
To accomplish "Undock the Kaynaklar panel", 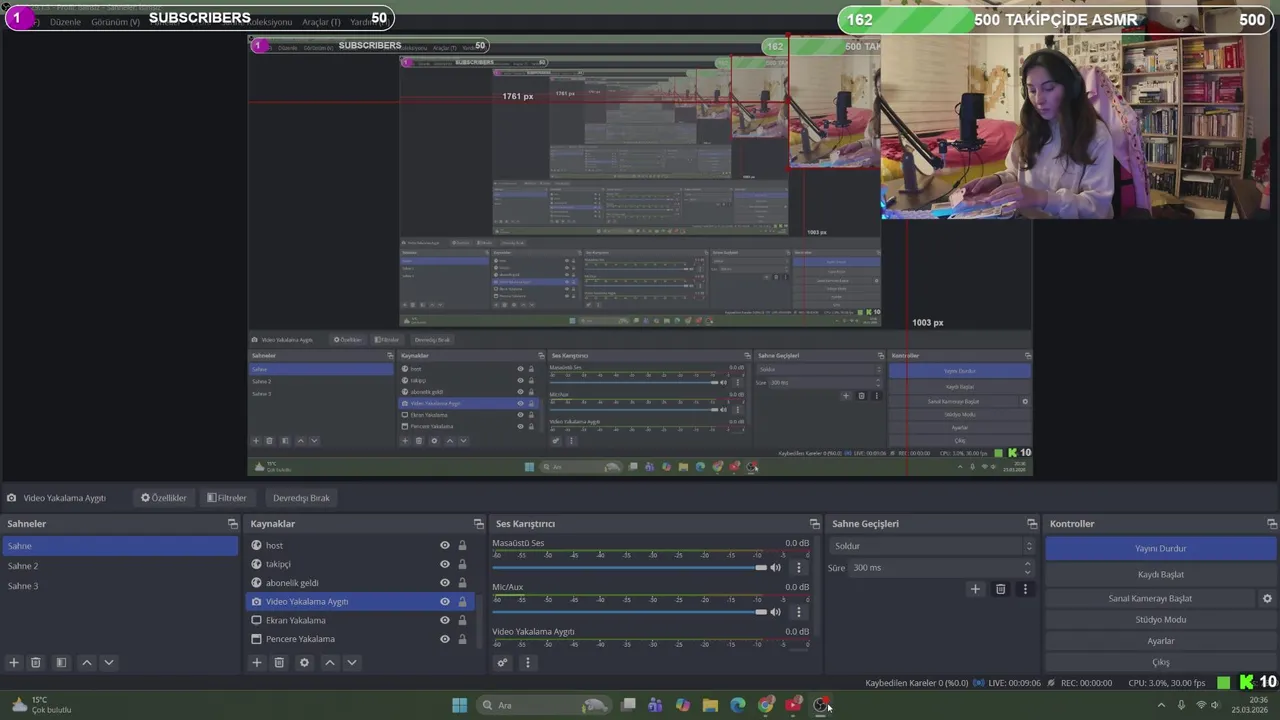I will (x=478, y=524).
